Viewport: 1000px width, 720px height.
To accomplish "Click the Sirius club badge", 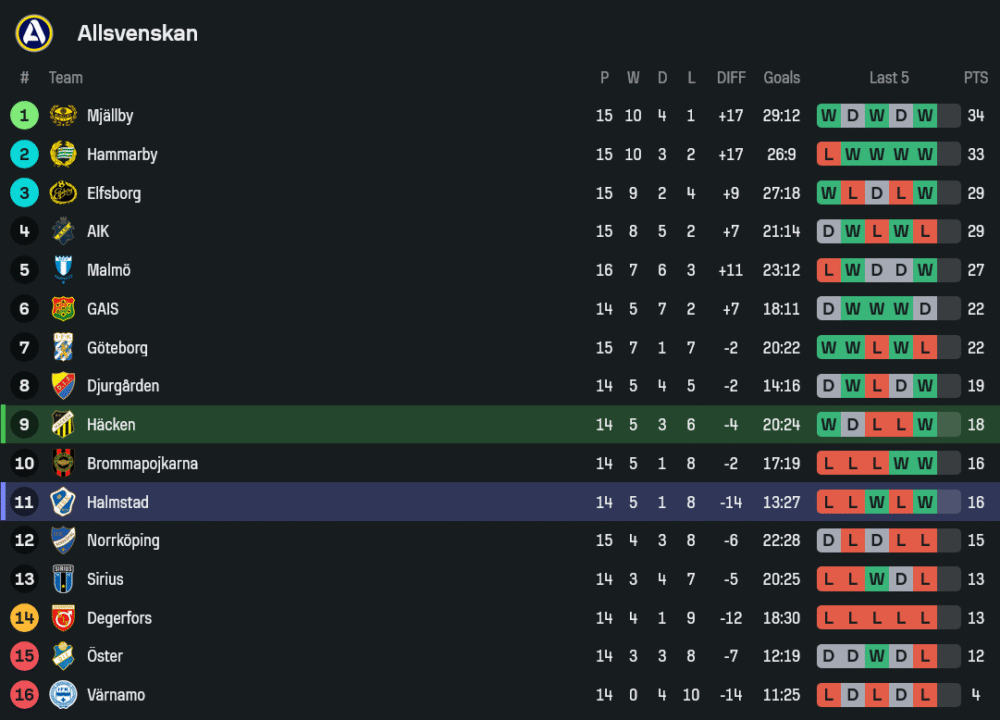I will tap(63, 579).
